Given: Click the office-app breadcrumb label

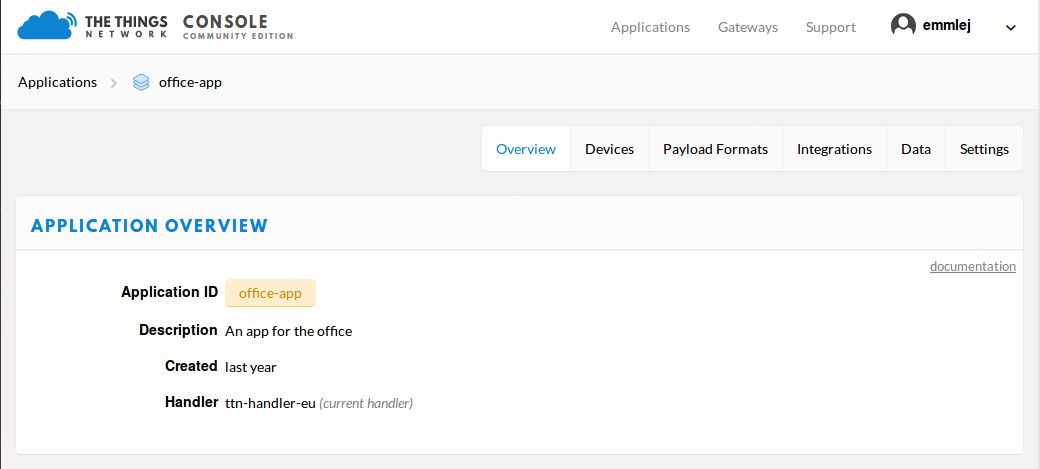Looking at the screenshot, I should 190,83.
